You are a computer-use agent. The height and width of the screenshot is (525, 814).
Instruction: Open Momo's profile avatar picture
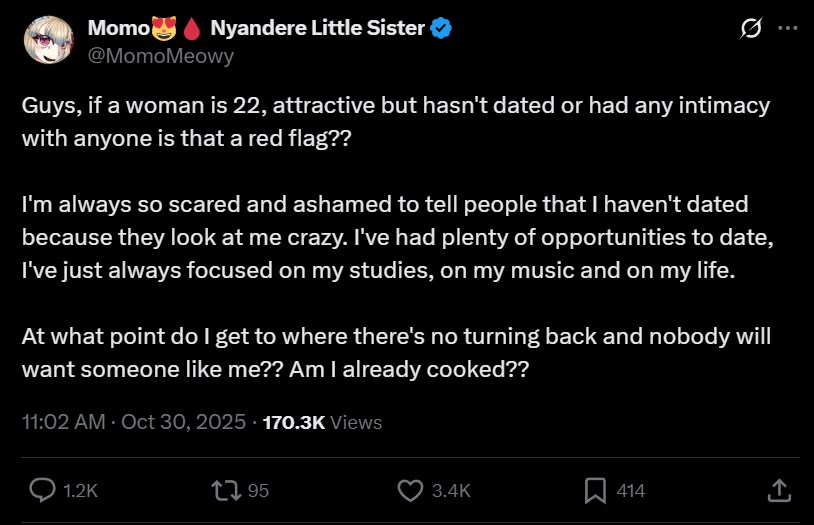pyautogui.click(x=45, y=39)
